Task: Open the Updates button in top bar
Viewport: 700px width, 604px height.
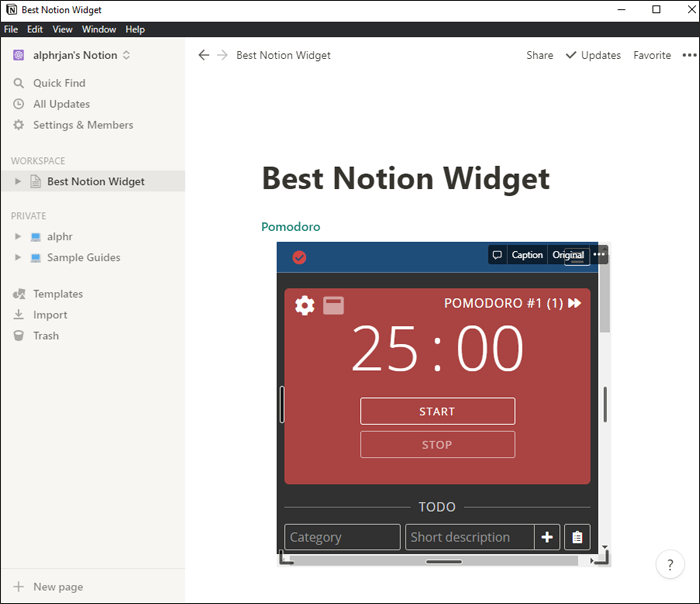Action: tap(593, 55)
